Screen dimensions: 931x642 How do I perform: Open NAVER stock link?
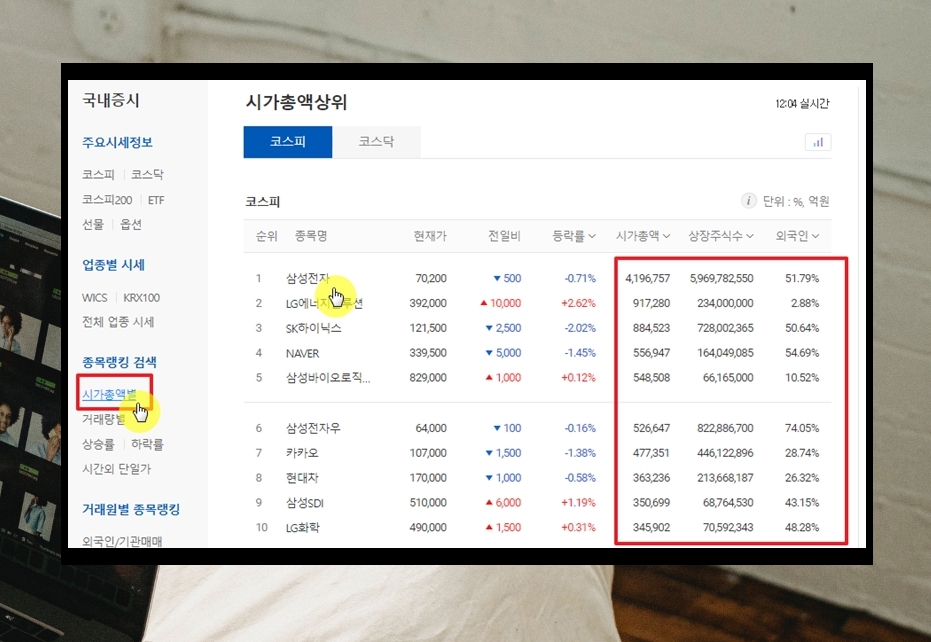(x=302, y=353)
